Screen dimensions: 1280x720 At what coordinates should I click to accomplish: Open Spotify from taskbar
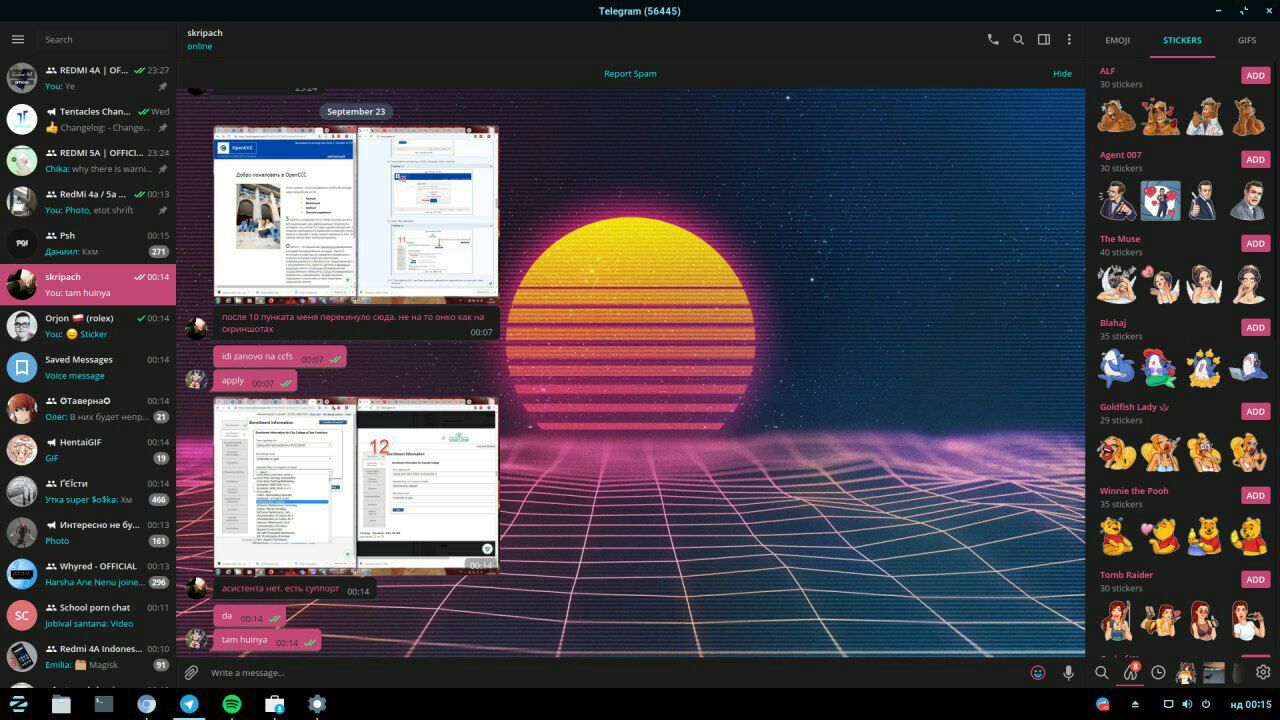231,704
